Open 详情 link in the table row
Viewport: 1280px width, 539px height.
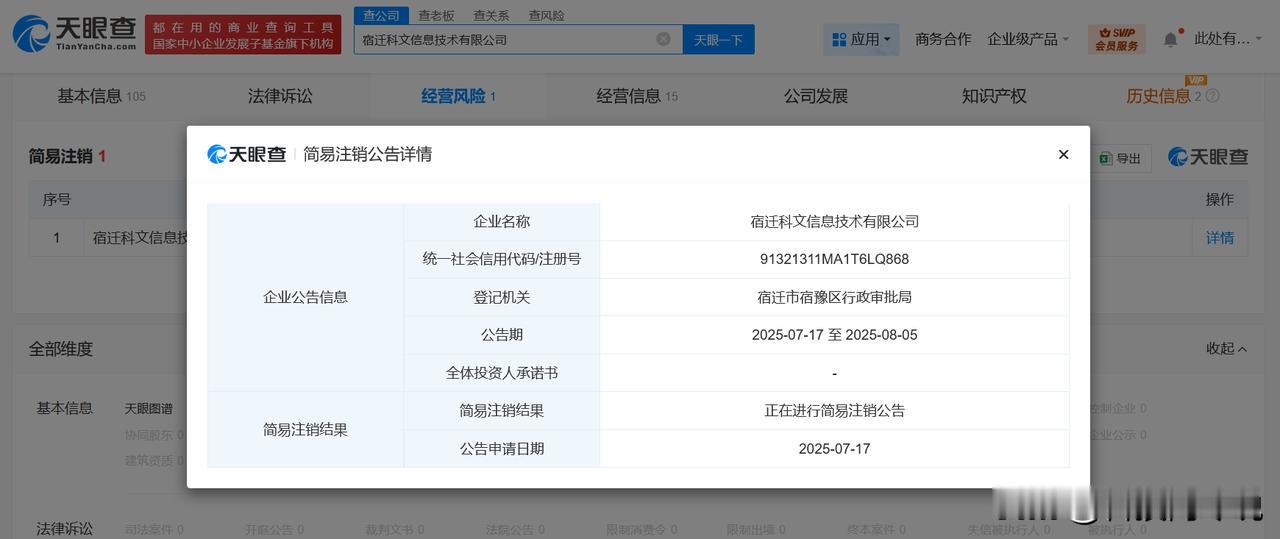click(1220, 238)
